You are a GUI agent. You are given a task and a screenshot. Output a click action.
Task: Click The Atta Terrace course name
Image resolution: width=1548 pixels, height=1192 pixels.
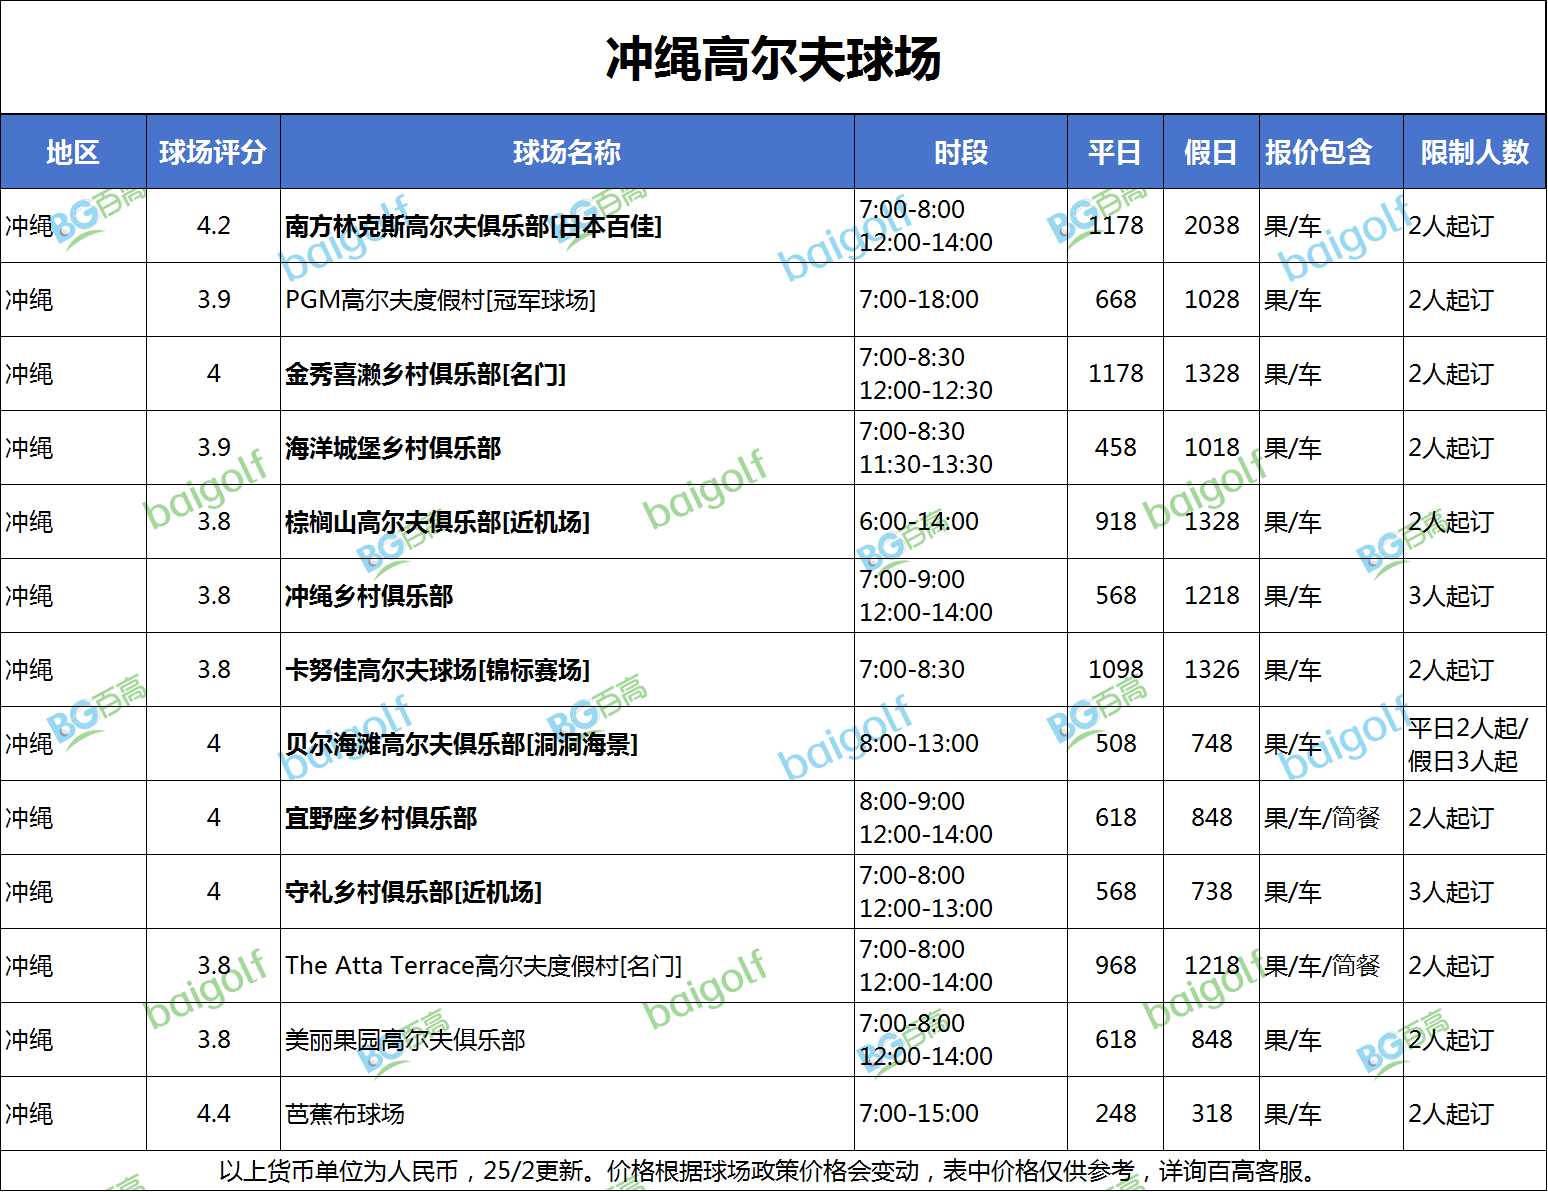(483, 966)
